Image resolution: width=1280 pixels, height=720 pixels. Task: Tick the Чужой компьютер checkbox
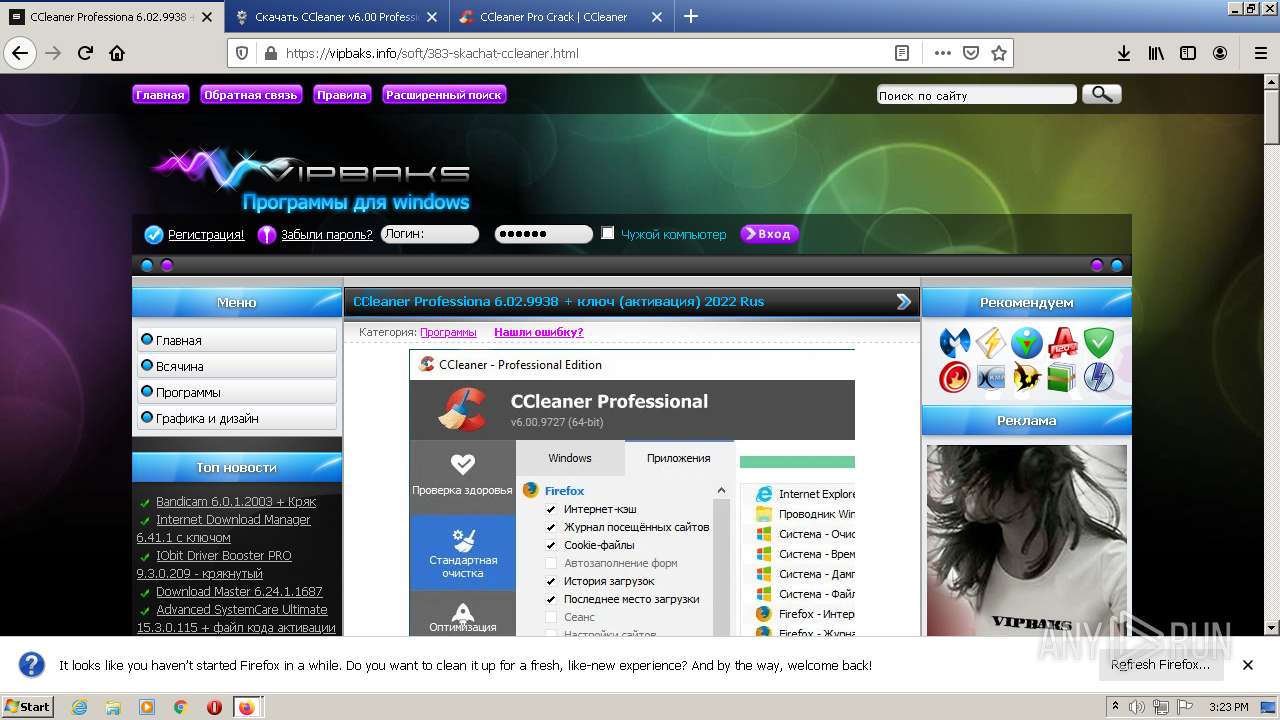(x=607, y=233)
